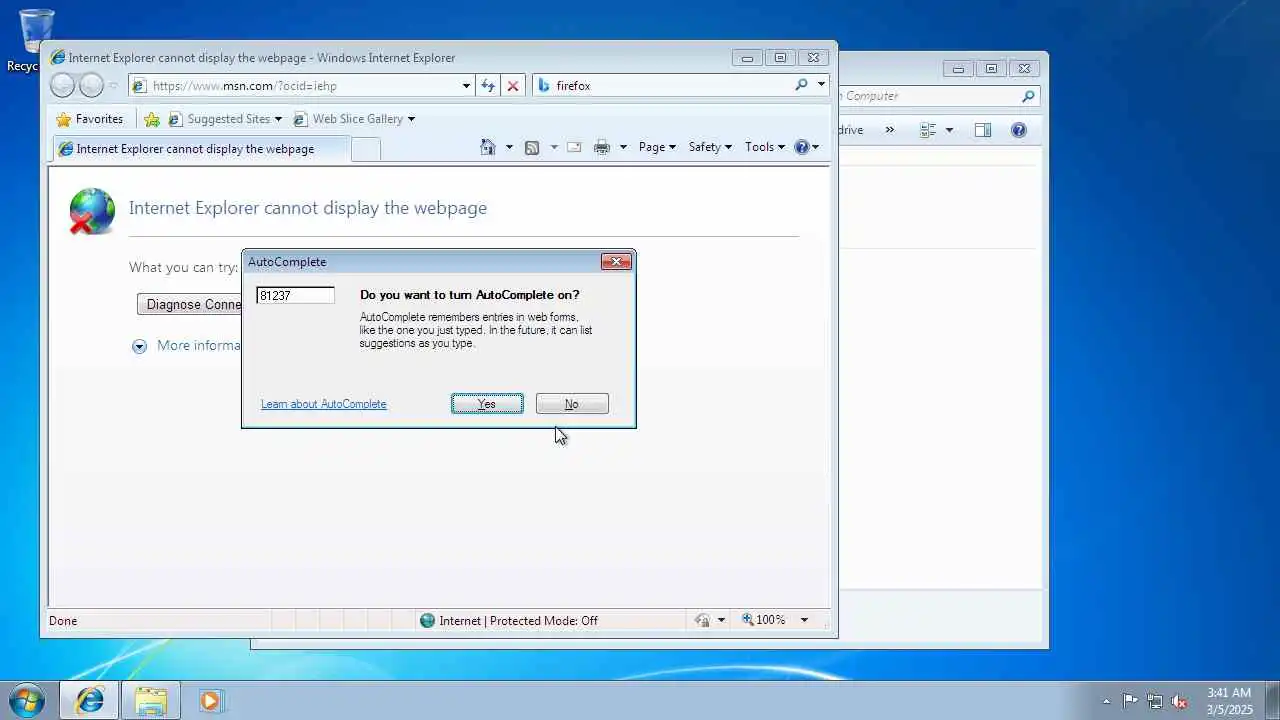
Task: Click the Read Mail envelope icon
Action: pos(574,147)
